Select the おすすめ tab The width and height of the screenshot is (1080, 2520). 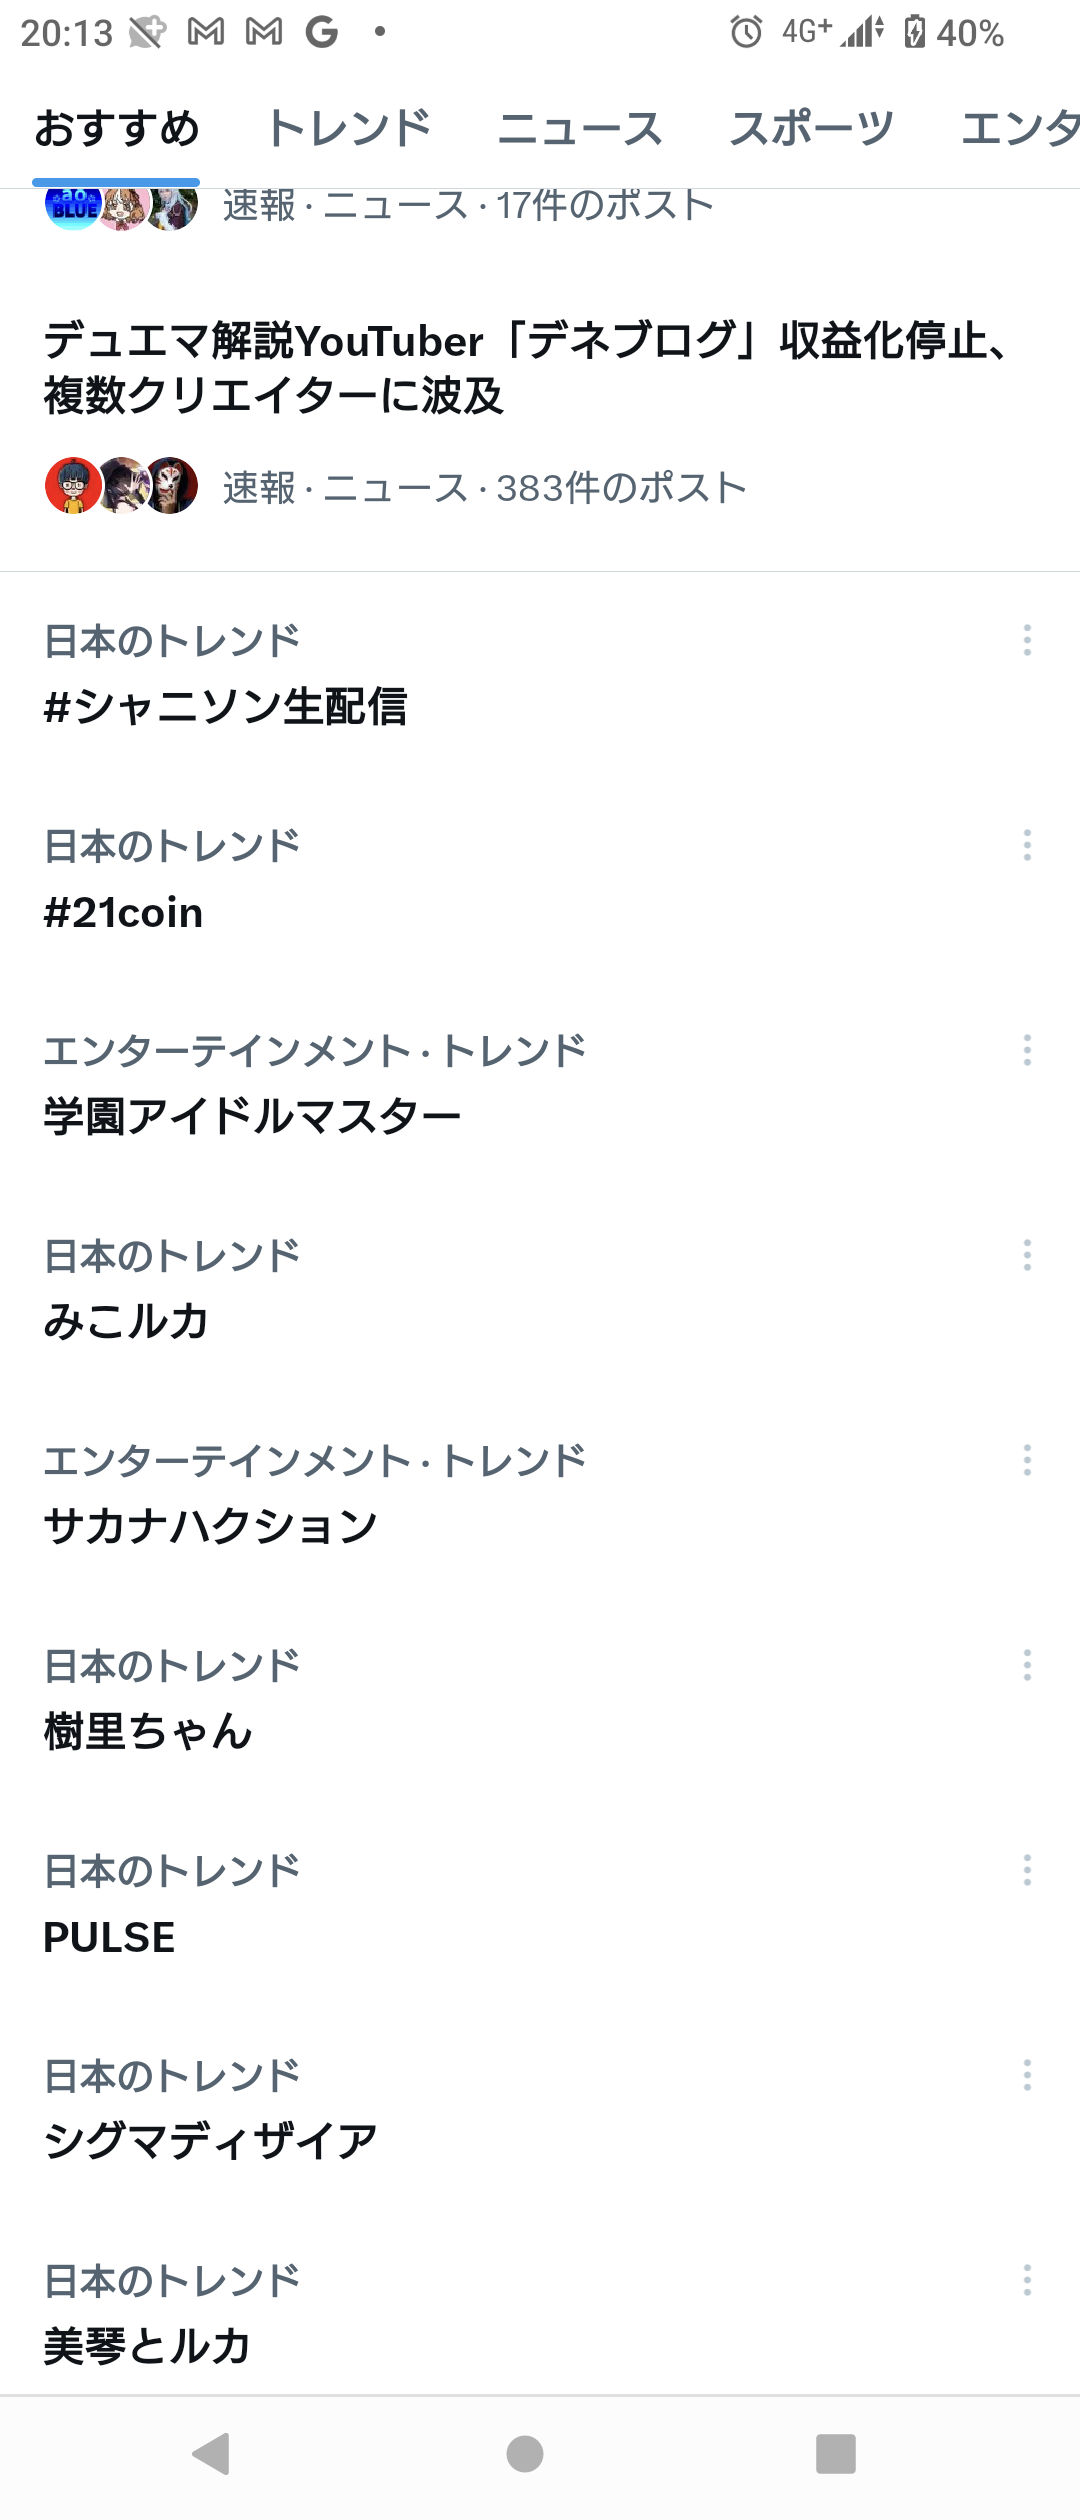[117, 129]
